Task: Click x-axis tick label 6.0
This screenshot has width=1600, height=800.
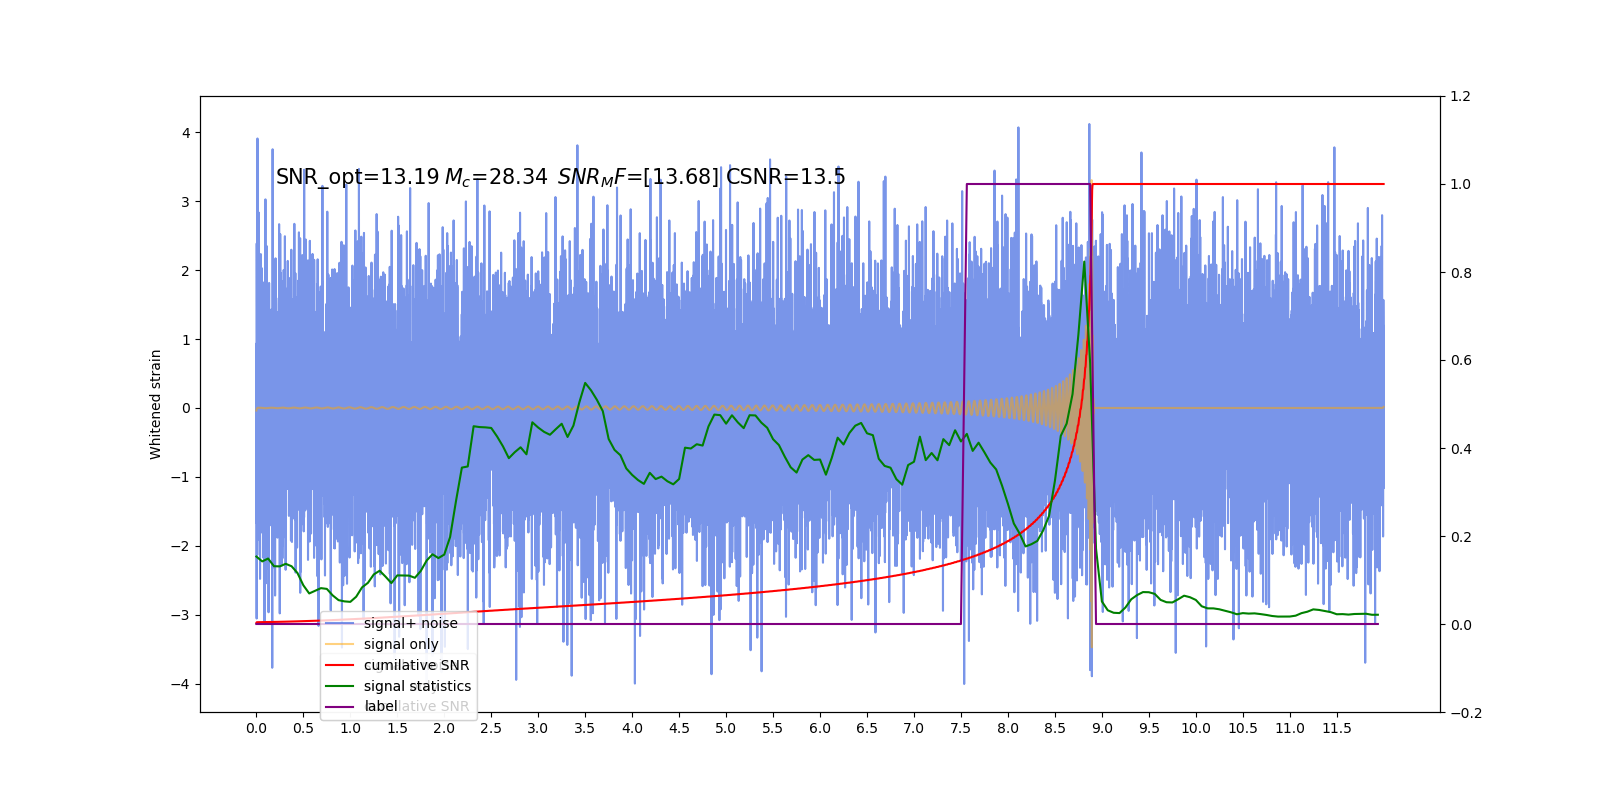Action: pyautogui.click(x=820, y=728)
